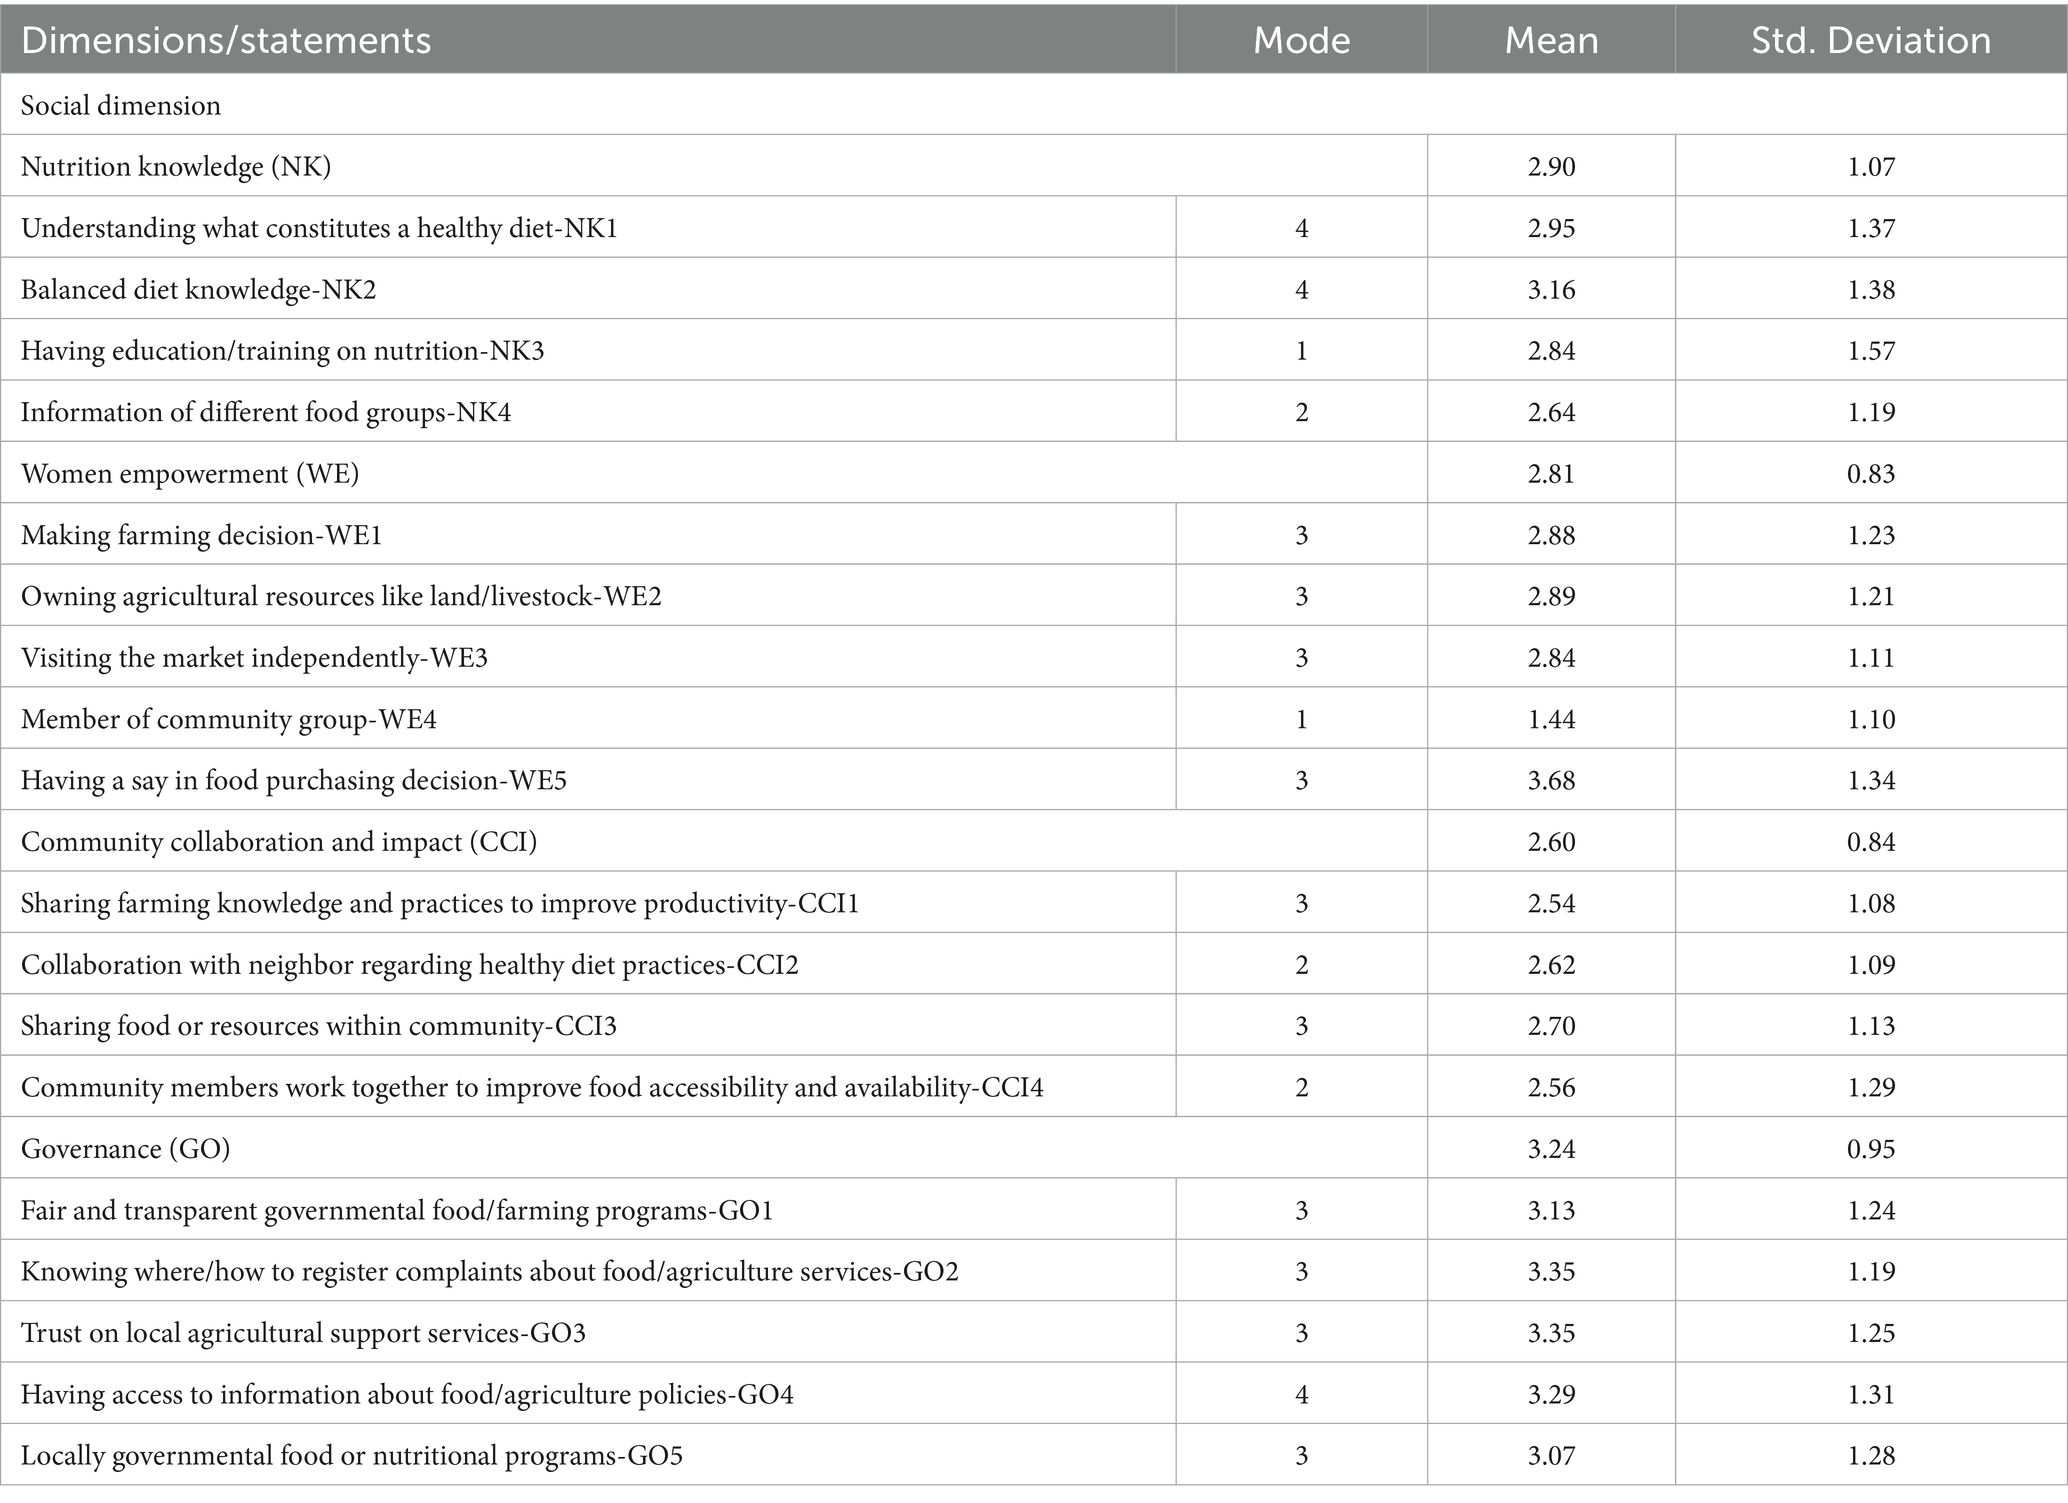This screenshot has width=2068, height=1503.
Task: Click mean 2.88 in the WE1 row
Action: [x=1551, y=535]
